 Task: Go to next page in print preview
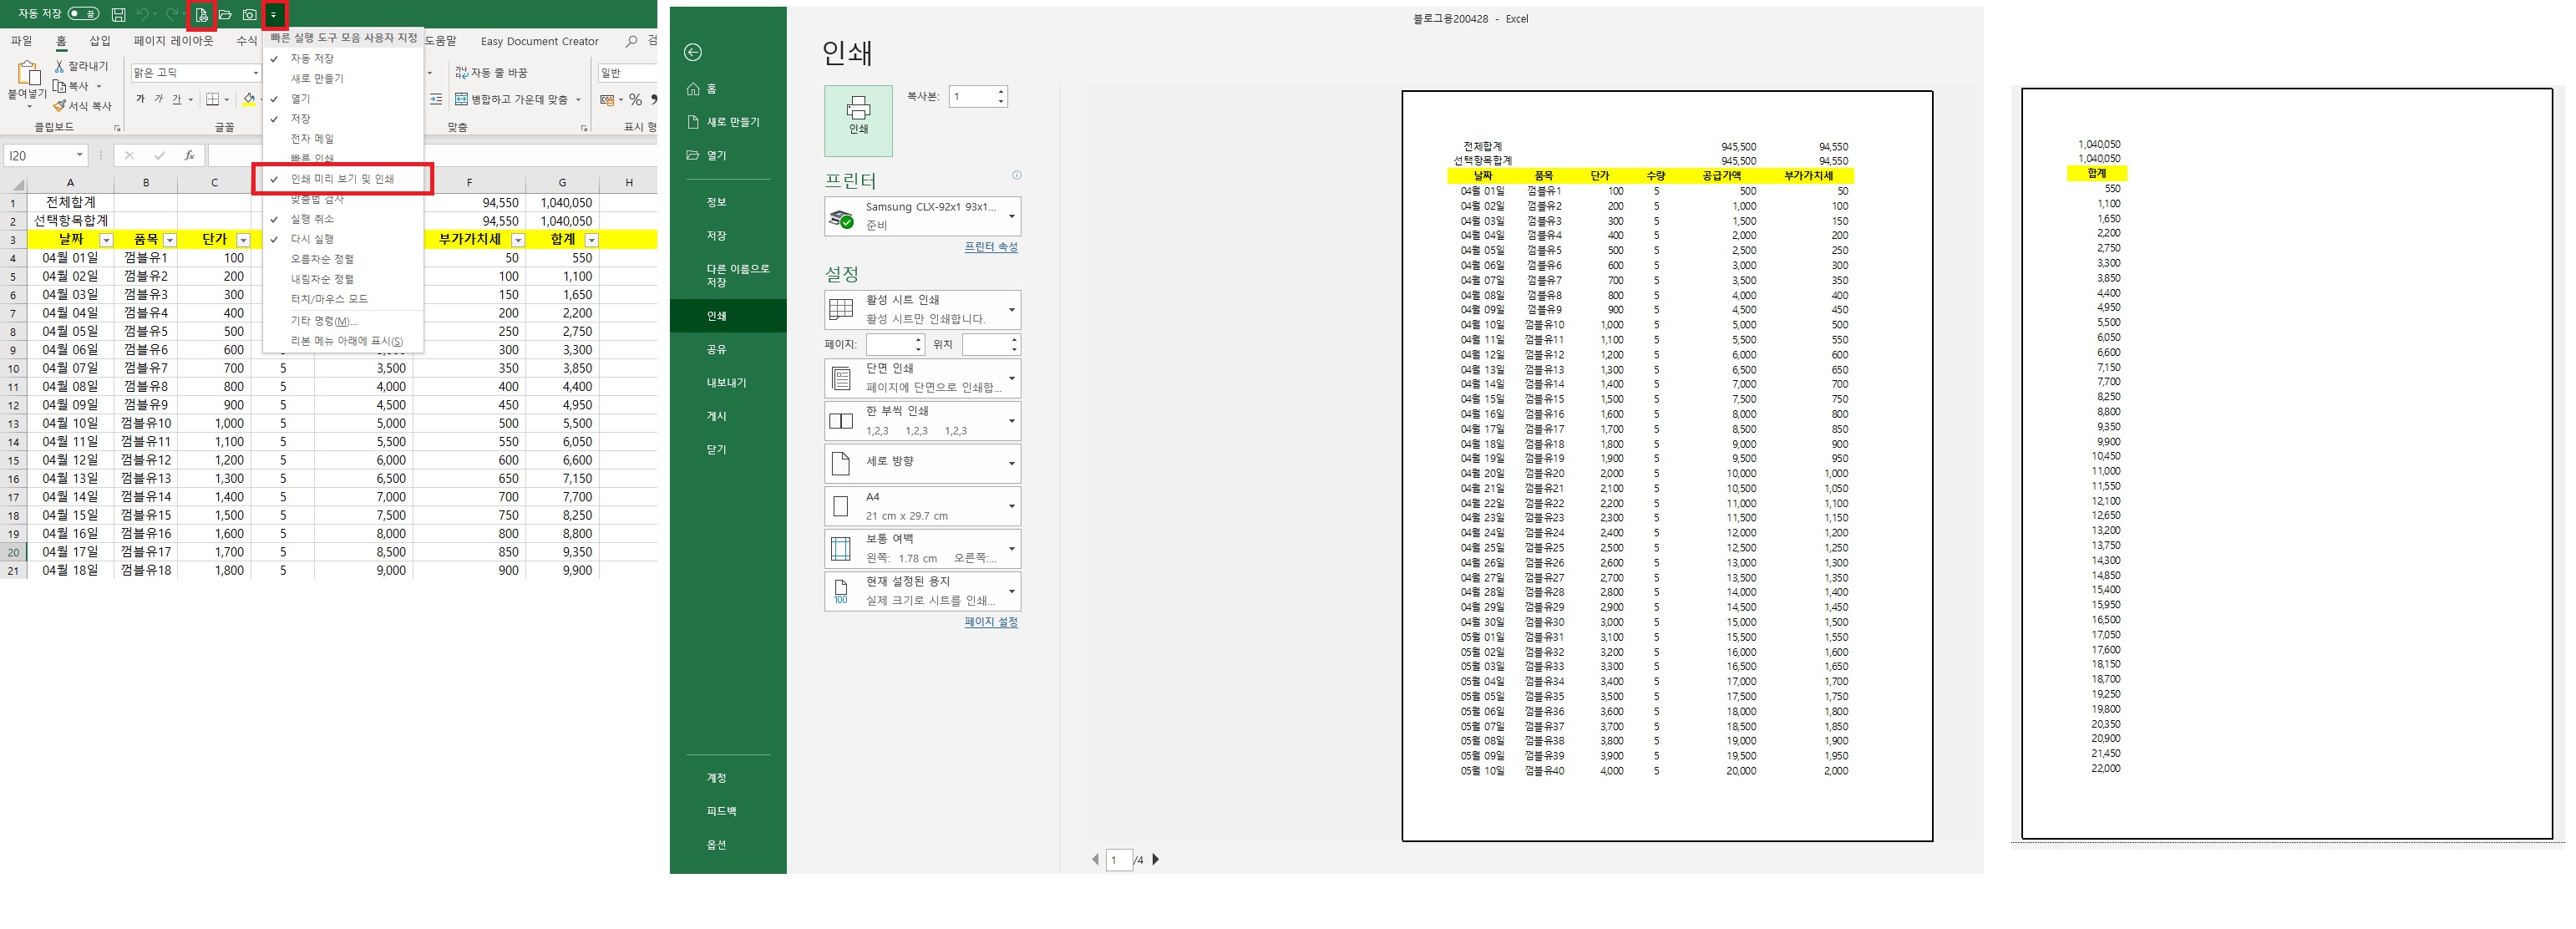click(1156, 859)
